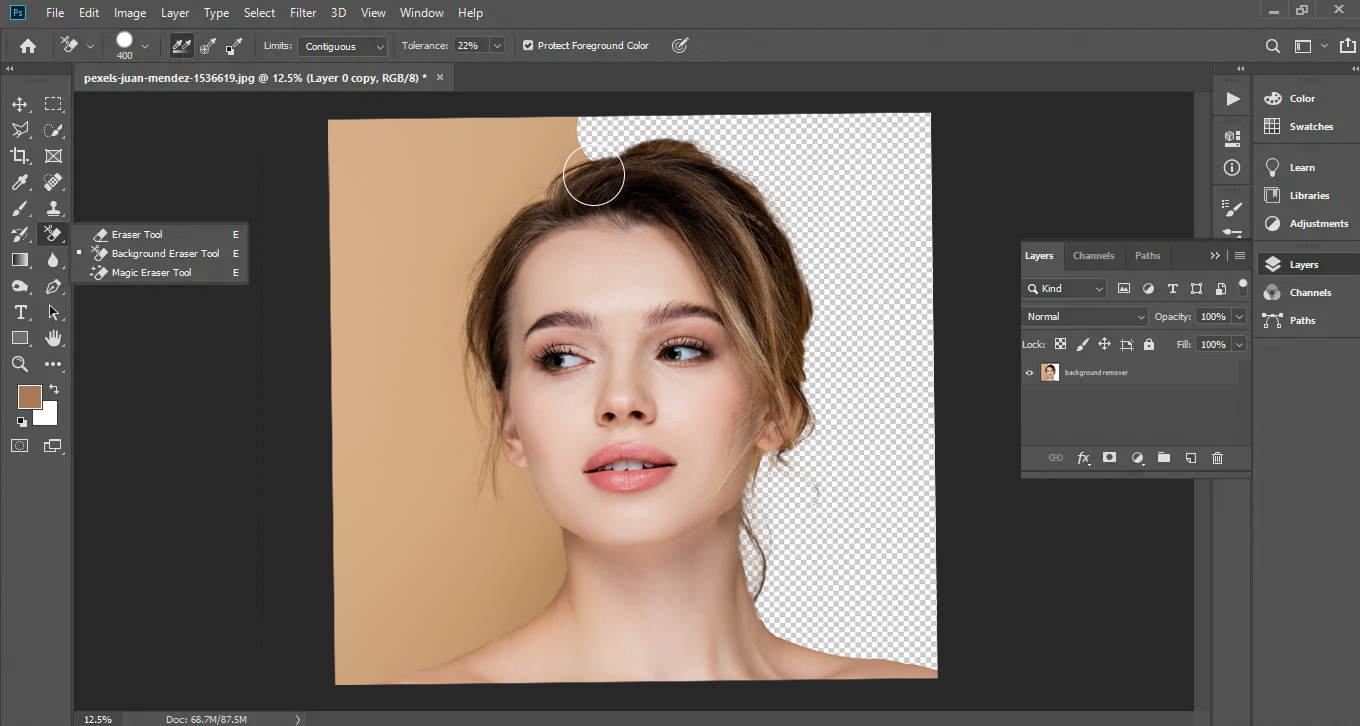This screenshot has height=726, width=1360.
Task: Open the Filter menu
Action: coord(303,12)
